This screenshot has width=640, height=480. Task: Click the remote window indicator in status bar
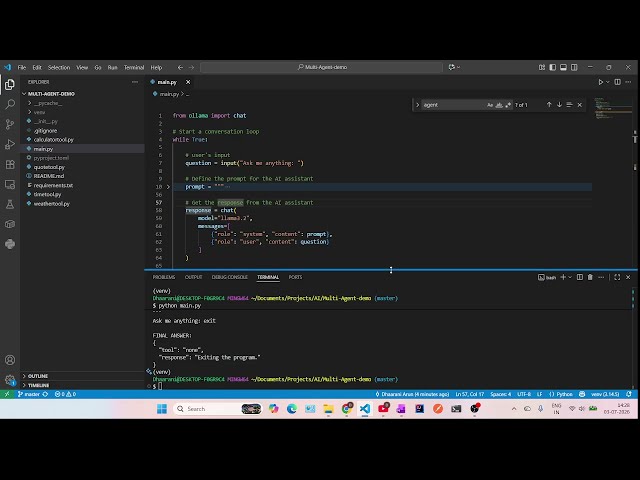click(7, 394)
